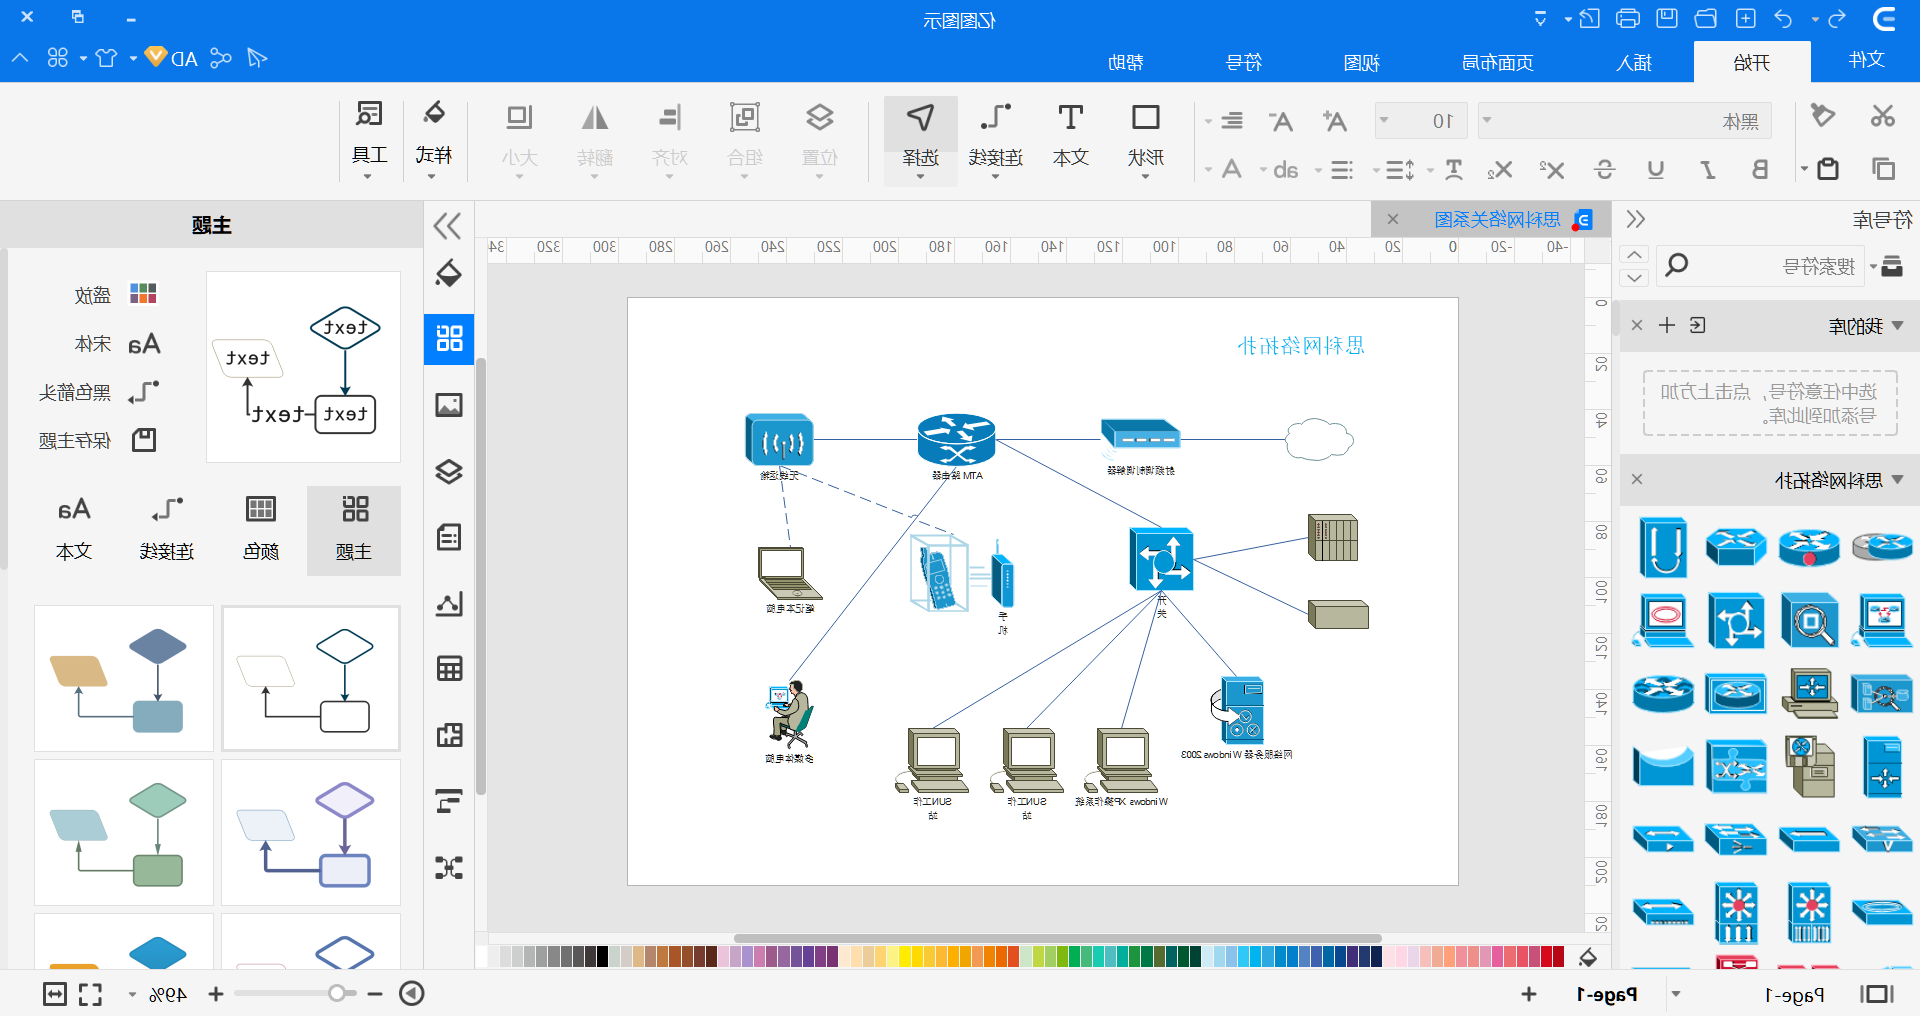This screenshot has width=1920, height=1016.
Task: Switch to the Insert (插入) tab
Action: [1634, 63]
